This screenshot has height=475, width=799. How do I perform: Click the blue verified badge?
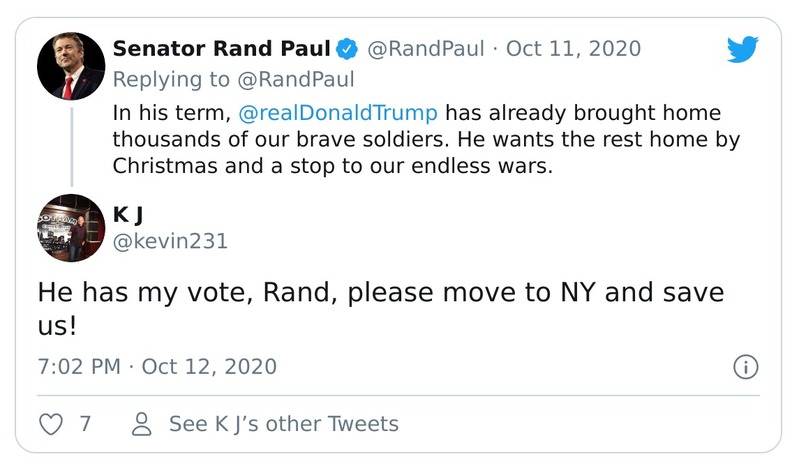347,49
